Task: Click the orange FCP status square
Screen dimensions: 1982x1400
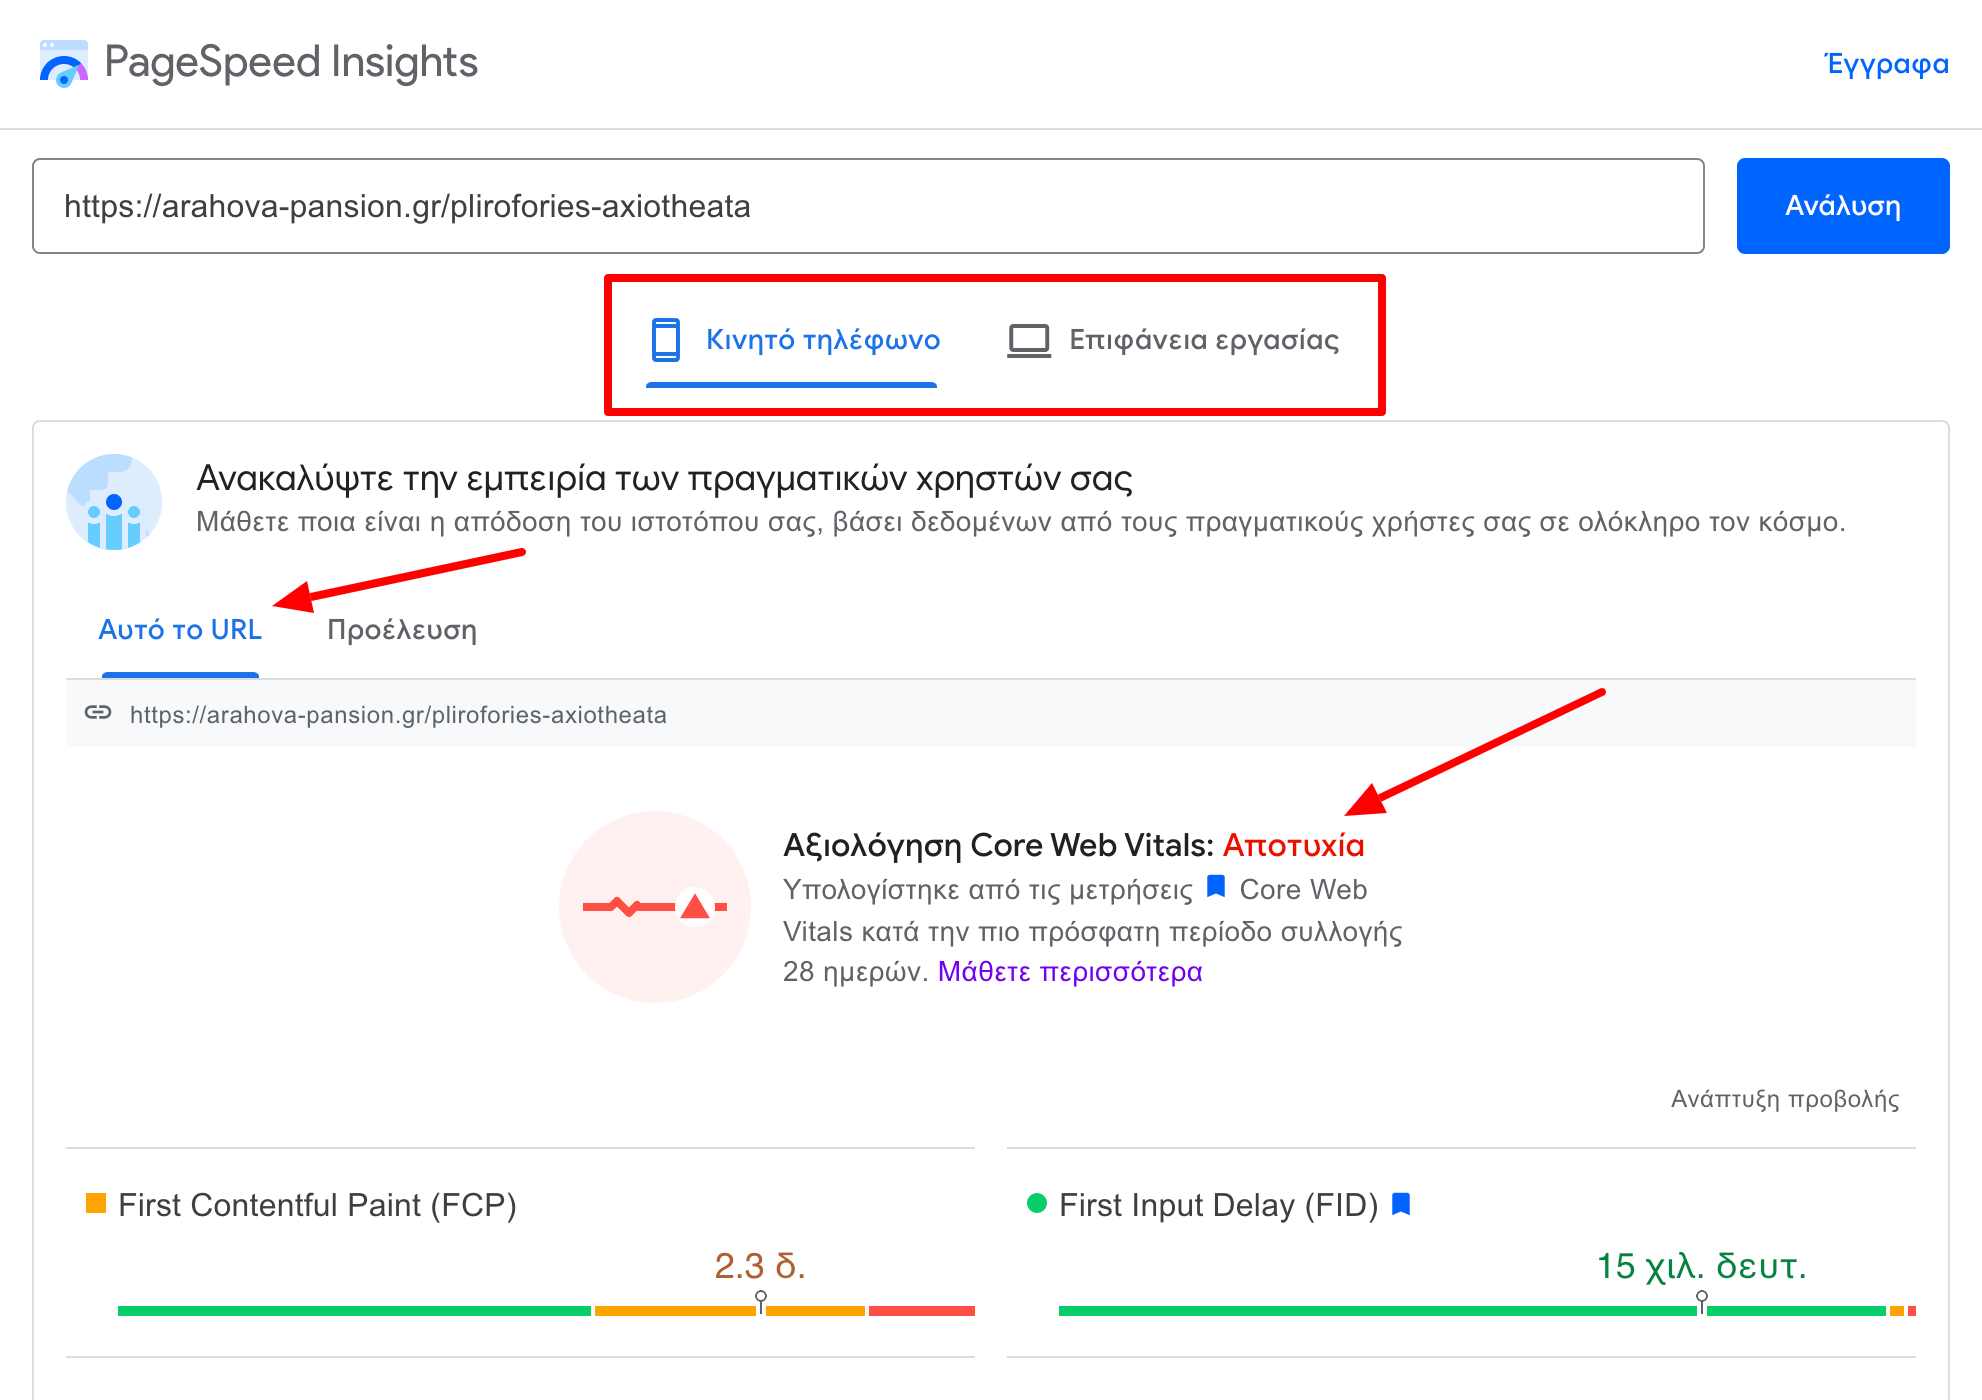Action: coord(96,1203)
